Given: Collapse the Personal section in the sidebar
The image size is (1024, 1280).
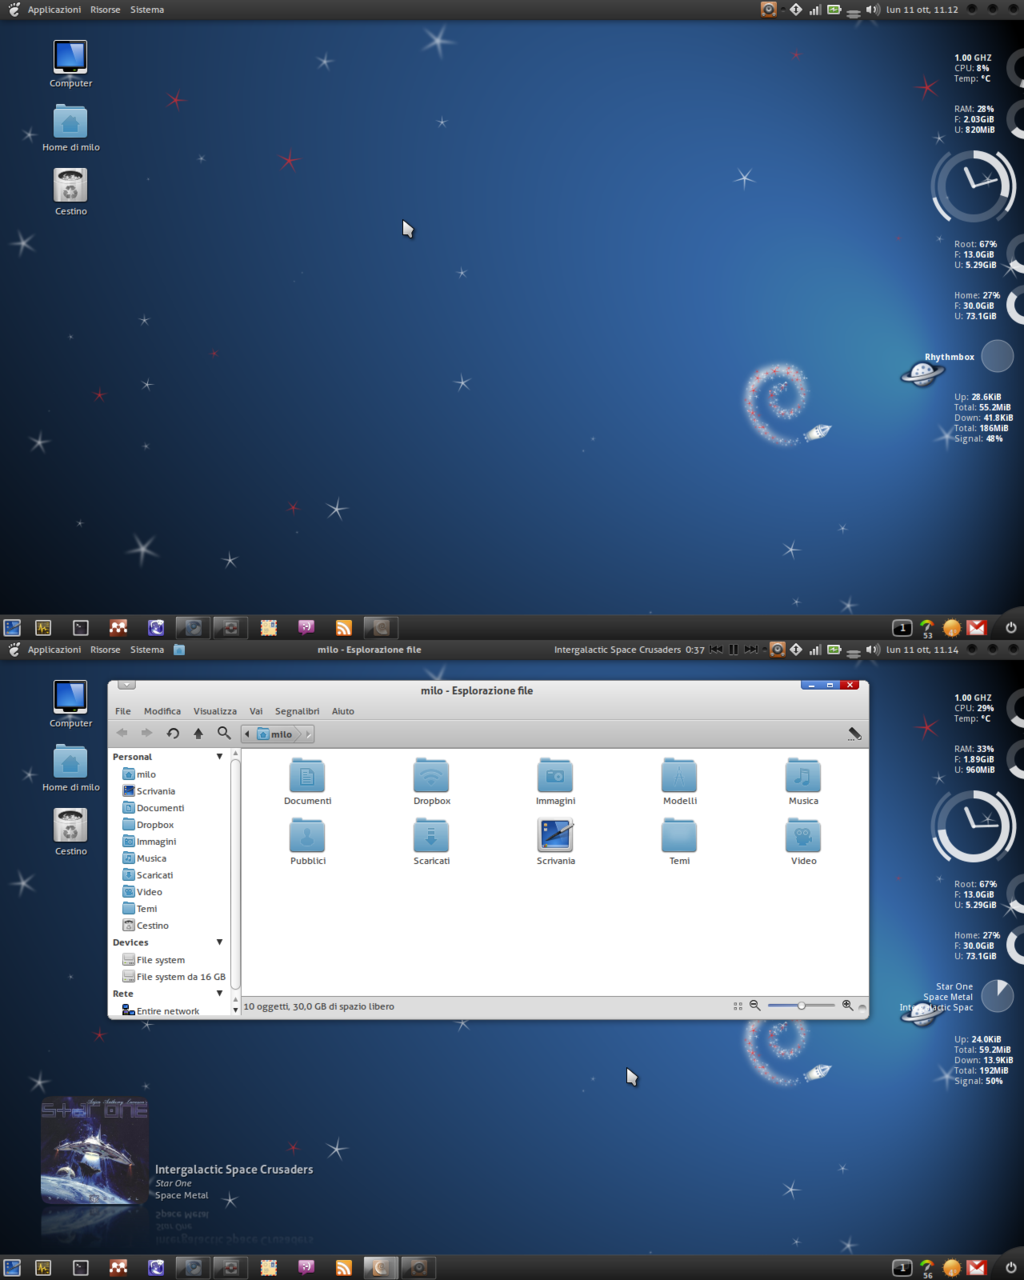Looking at the screenshot, I should click(219, 756).
